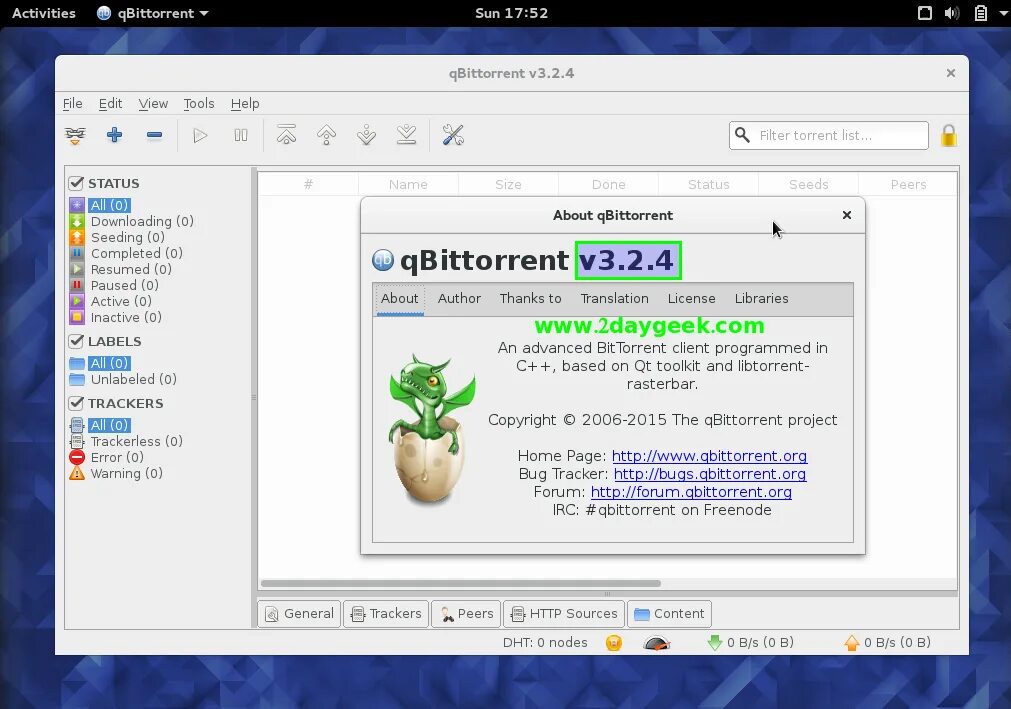
Task: Open the bugs.qbittorrent.org bug tracker link
Action: pos(710,474)
